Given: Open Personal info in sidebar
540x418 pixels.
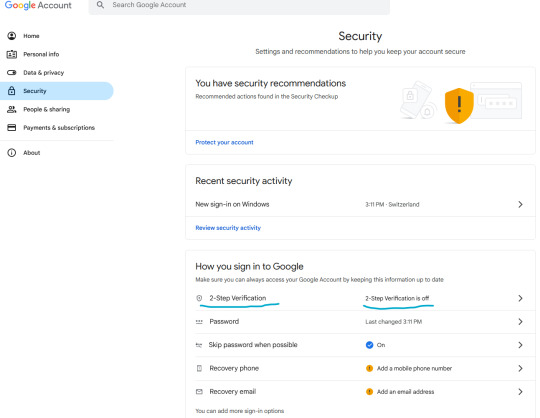Looking at the screenshot, I should coord(57,54).
